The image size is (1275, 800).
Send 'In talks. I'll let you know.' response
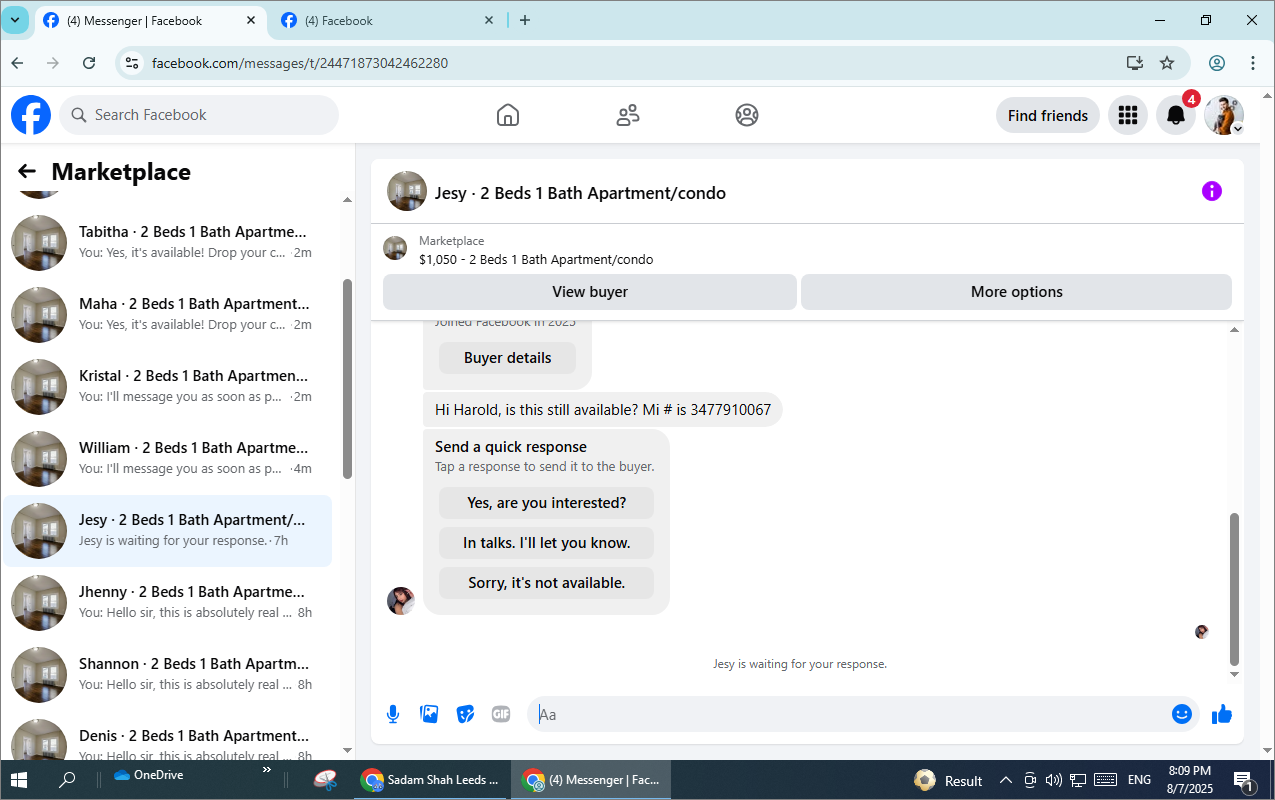click(x=546, y=543)
